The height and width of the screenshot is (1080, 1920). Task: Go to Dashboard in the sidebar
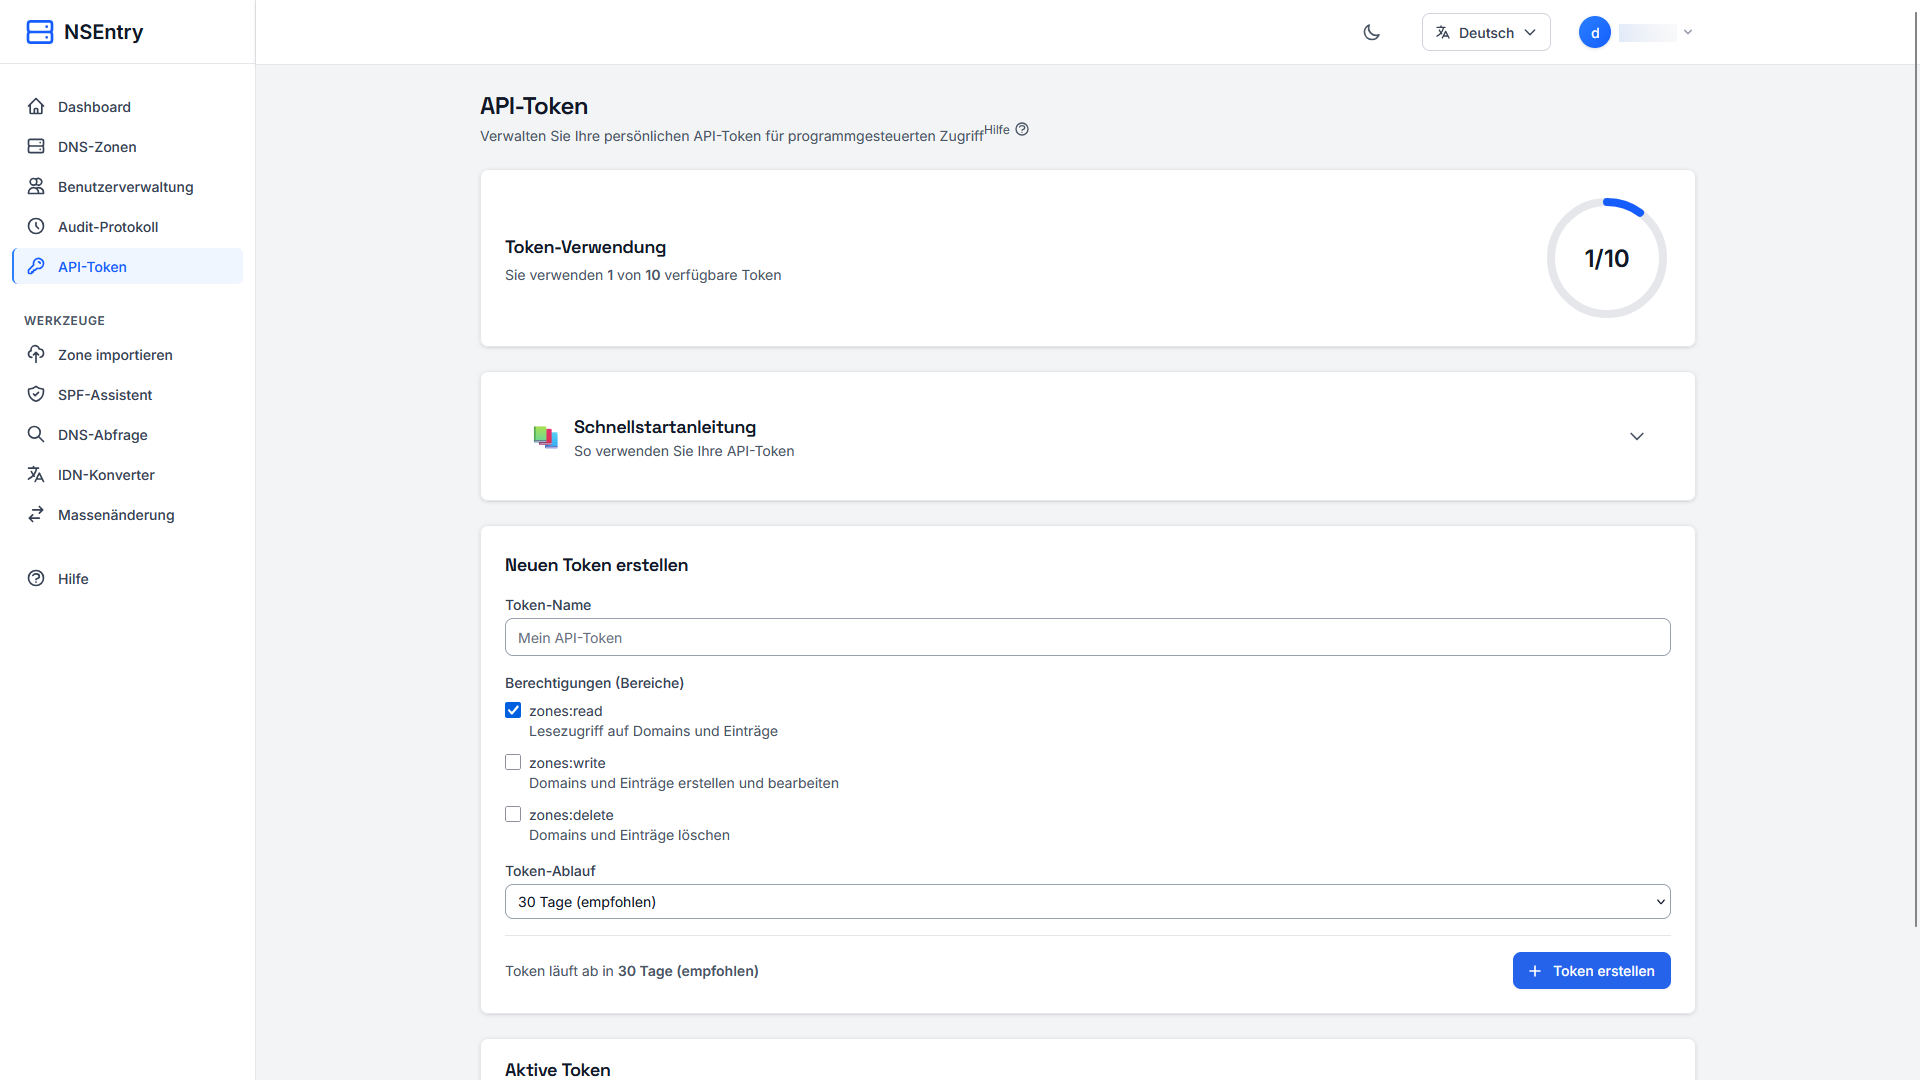tap(128, 106)
